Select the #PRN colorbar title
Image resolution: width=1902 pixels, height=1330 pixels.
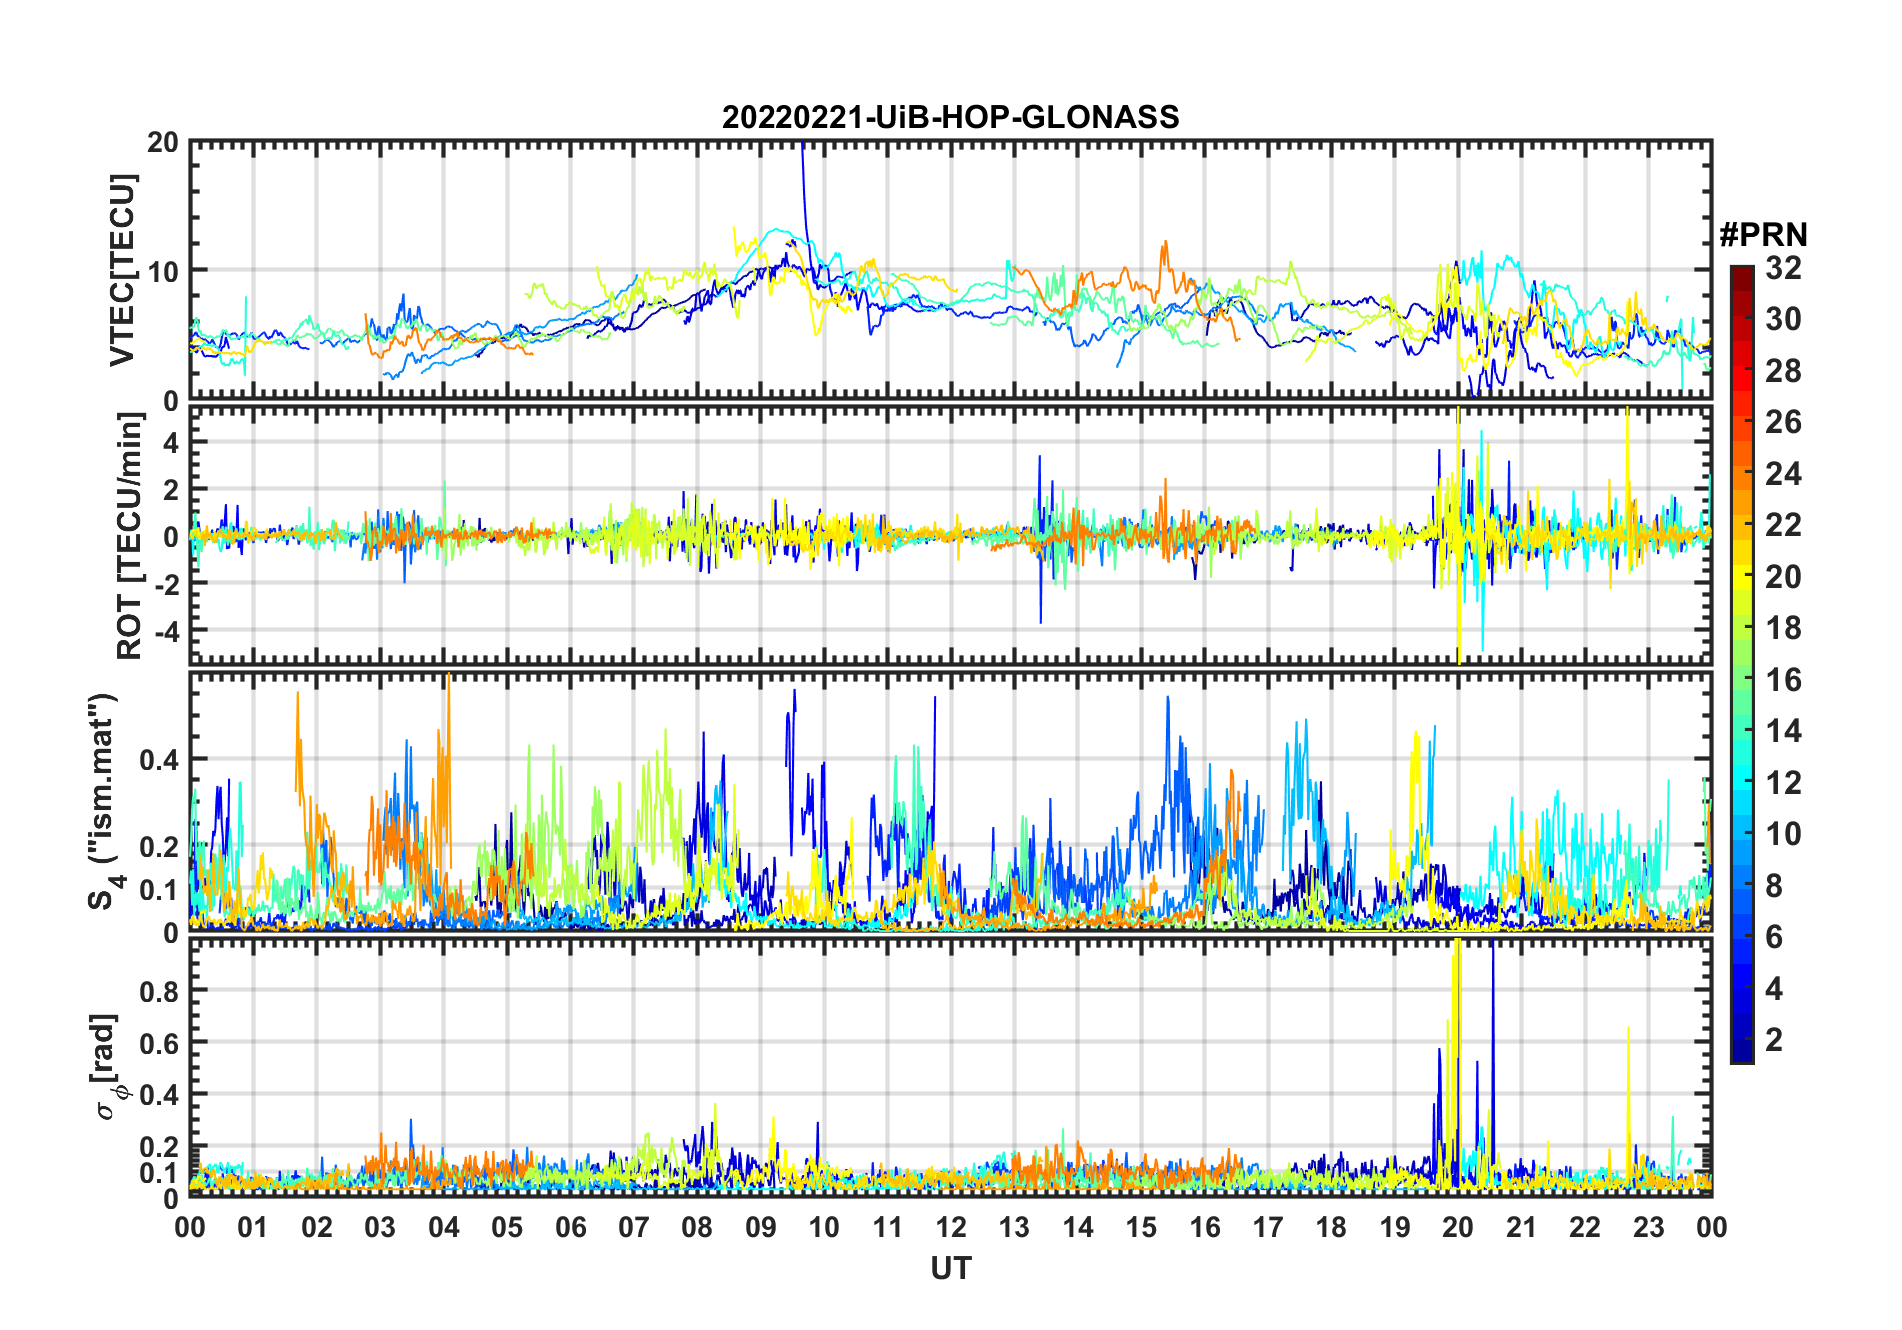tap(1763, 235)
